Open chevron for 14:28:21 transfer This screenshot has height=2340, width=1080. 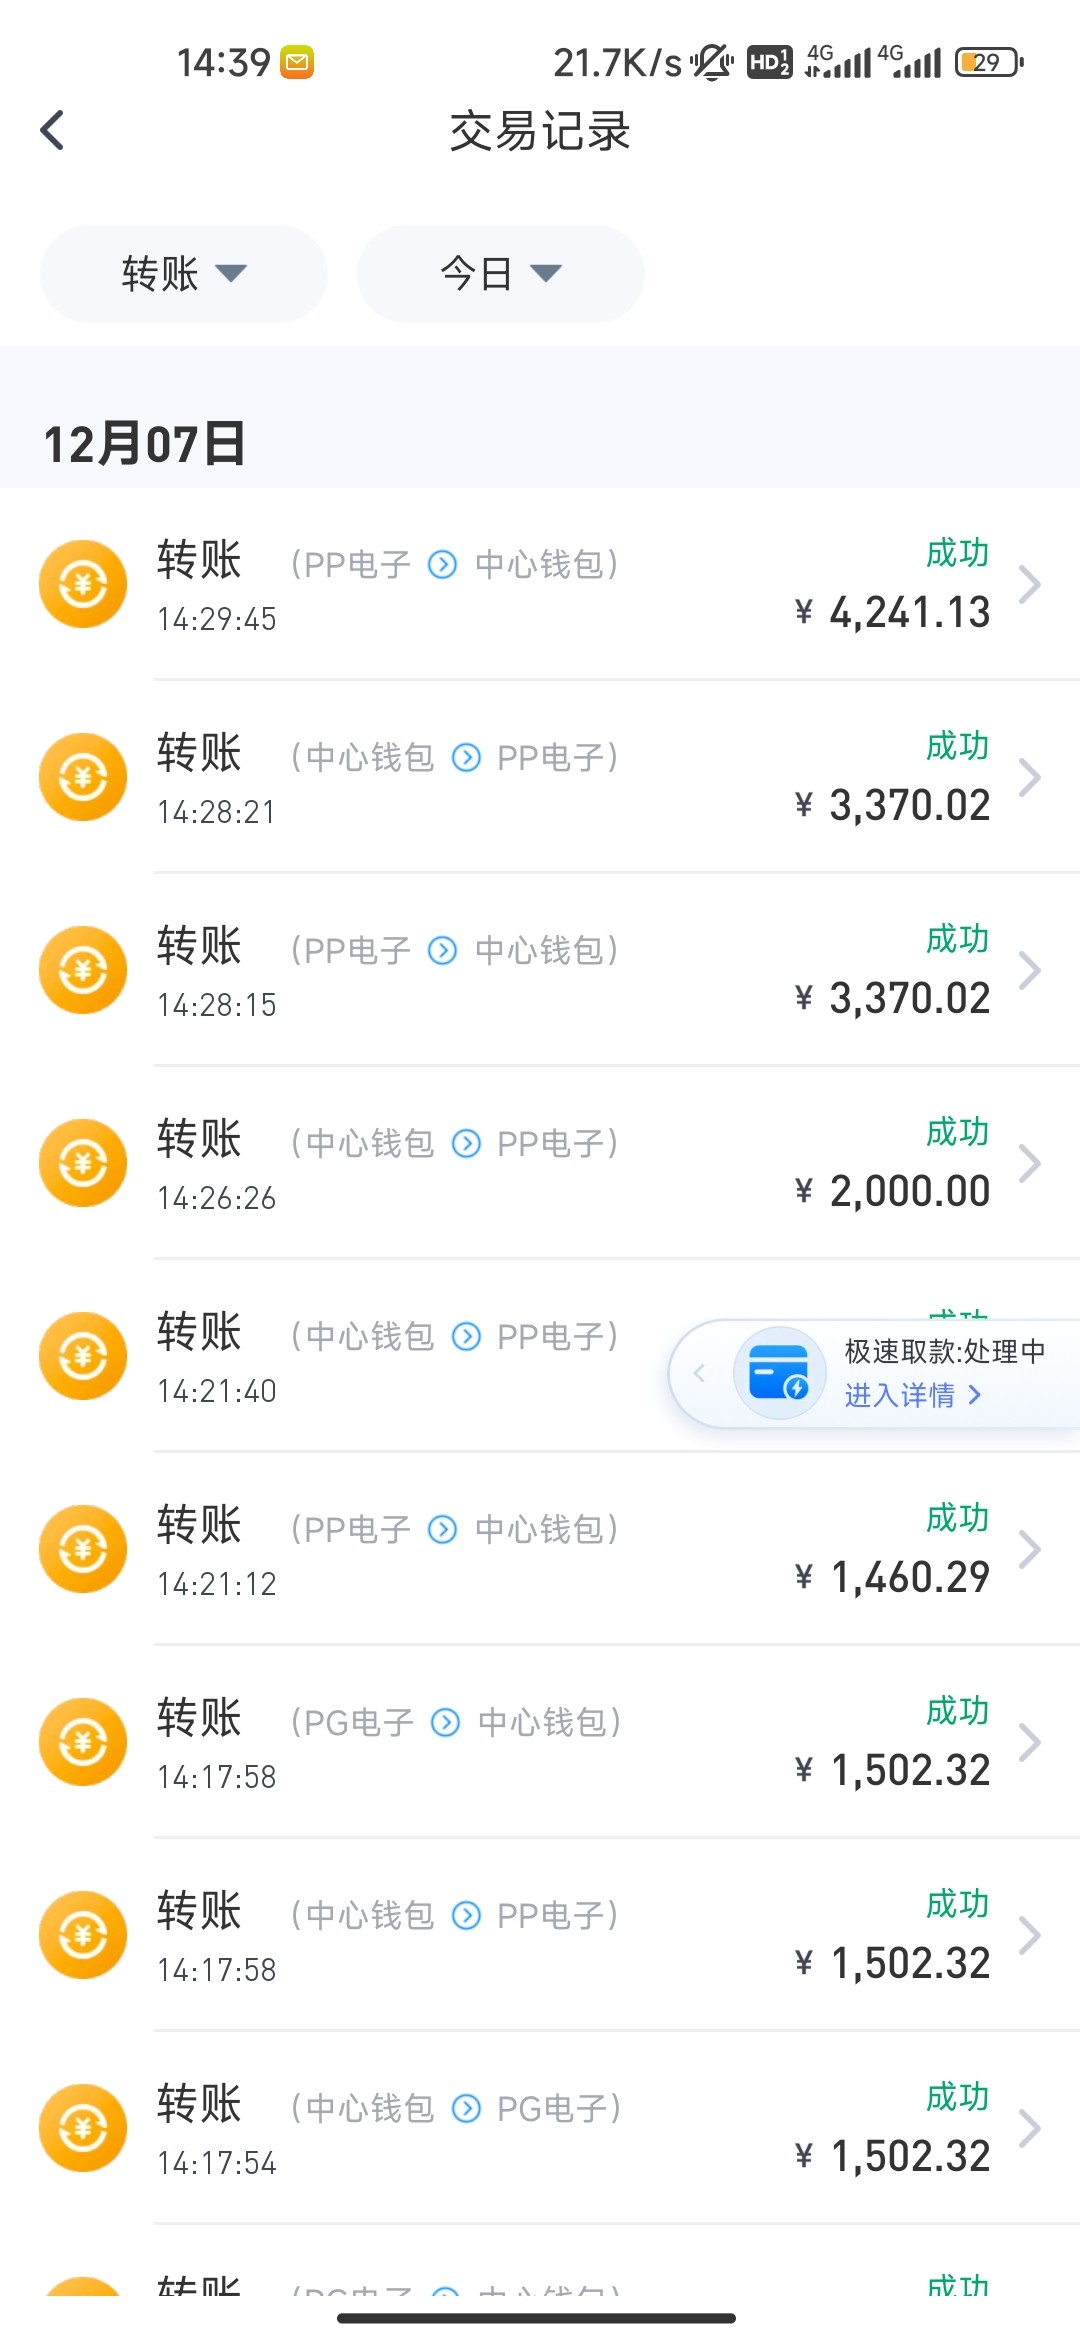1029,778
